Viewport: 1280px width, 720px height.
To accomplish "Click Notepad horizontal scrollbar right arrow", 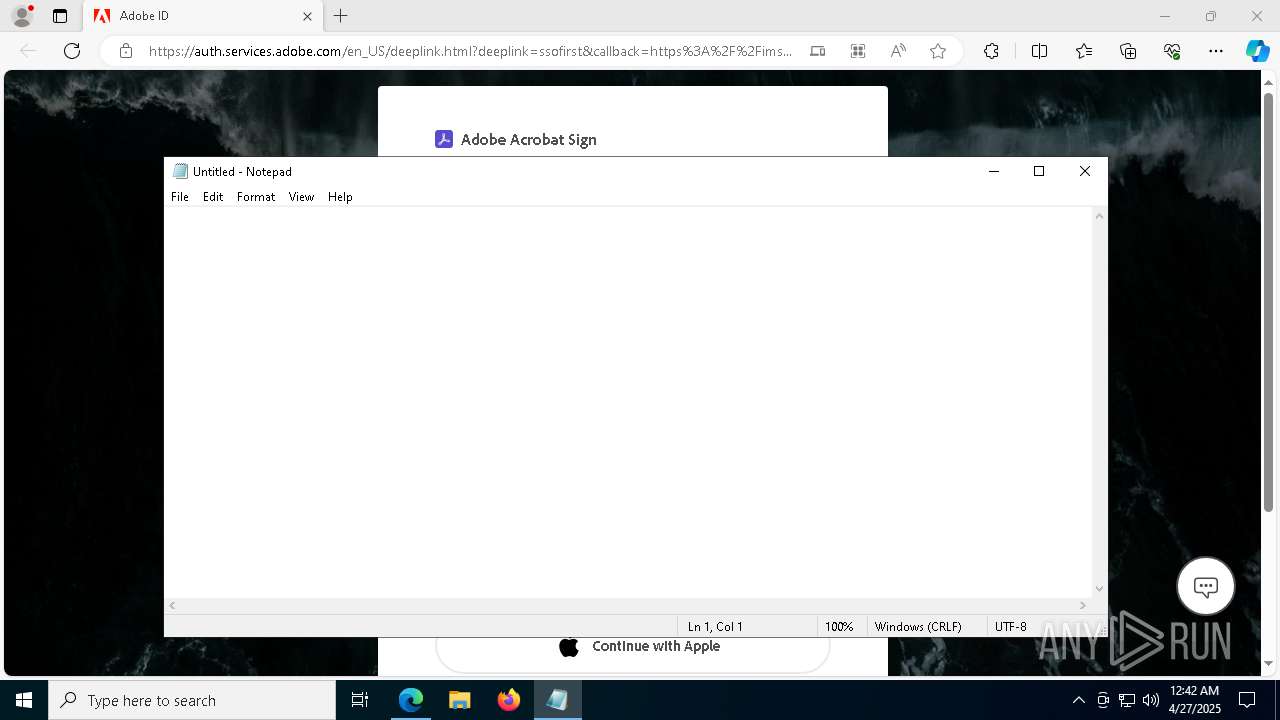I will tap(1083, 605).
